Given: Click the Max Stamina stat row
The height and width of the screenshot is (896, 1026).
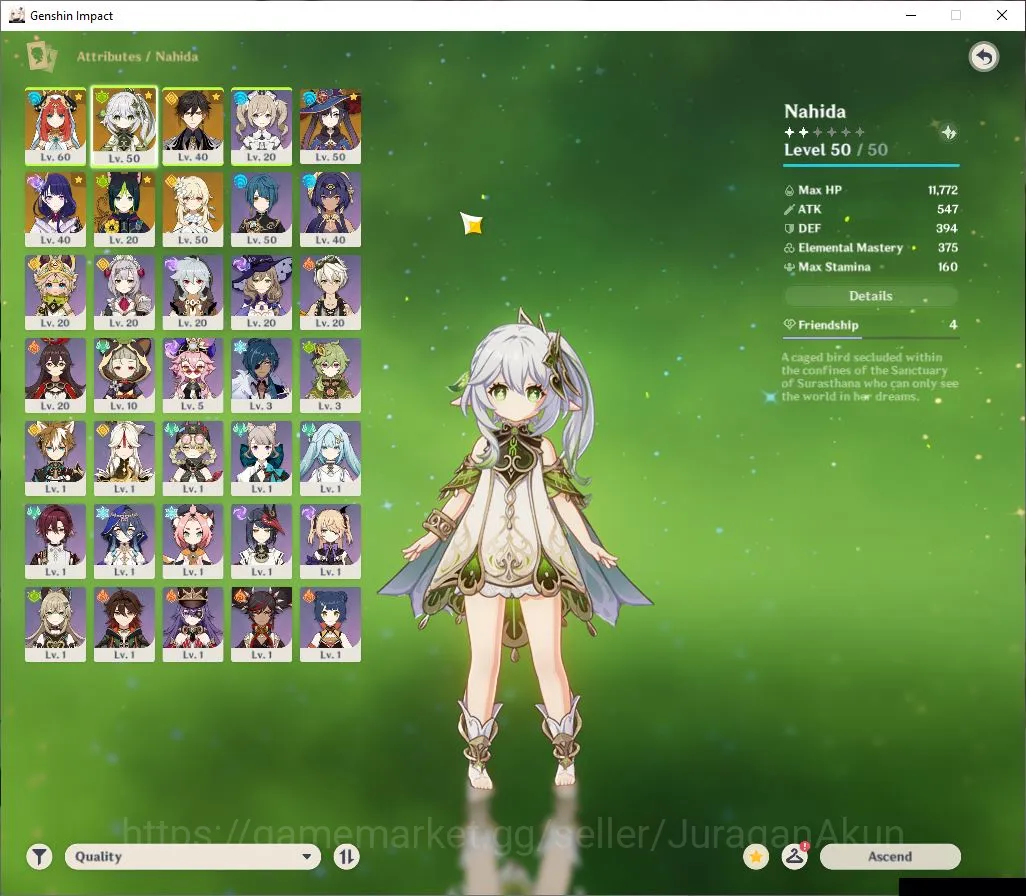Looking at the screenshot, I should coord(871,267).
